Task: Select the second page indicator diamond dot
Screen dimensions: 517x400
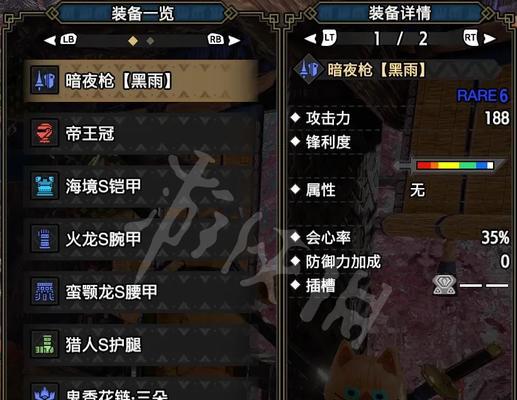Action: point(150,41)
